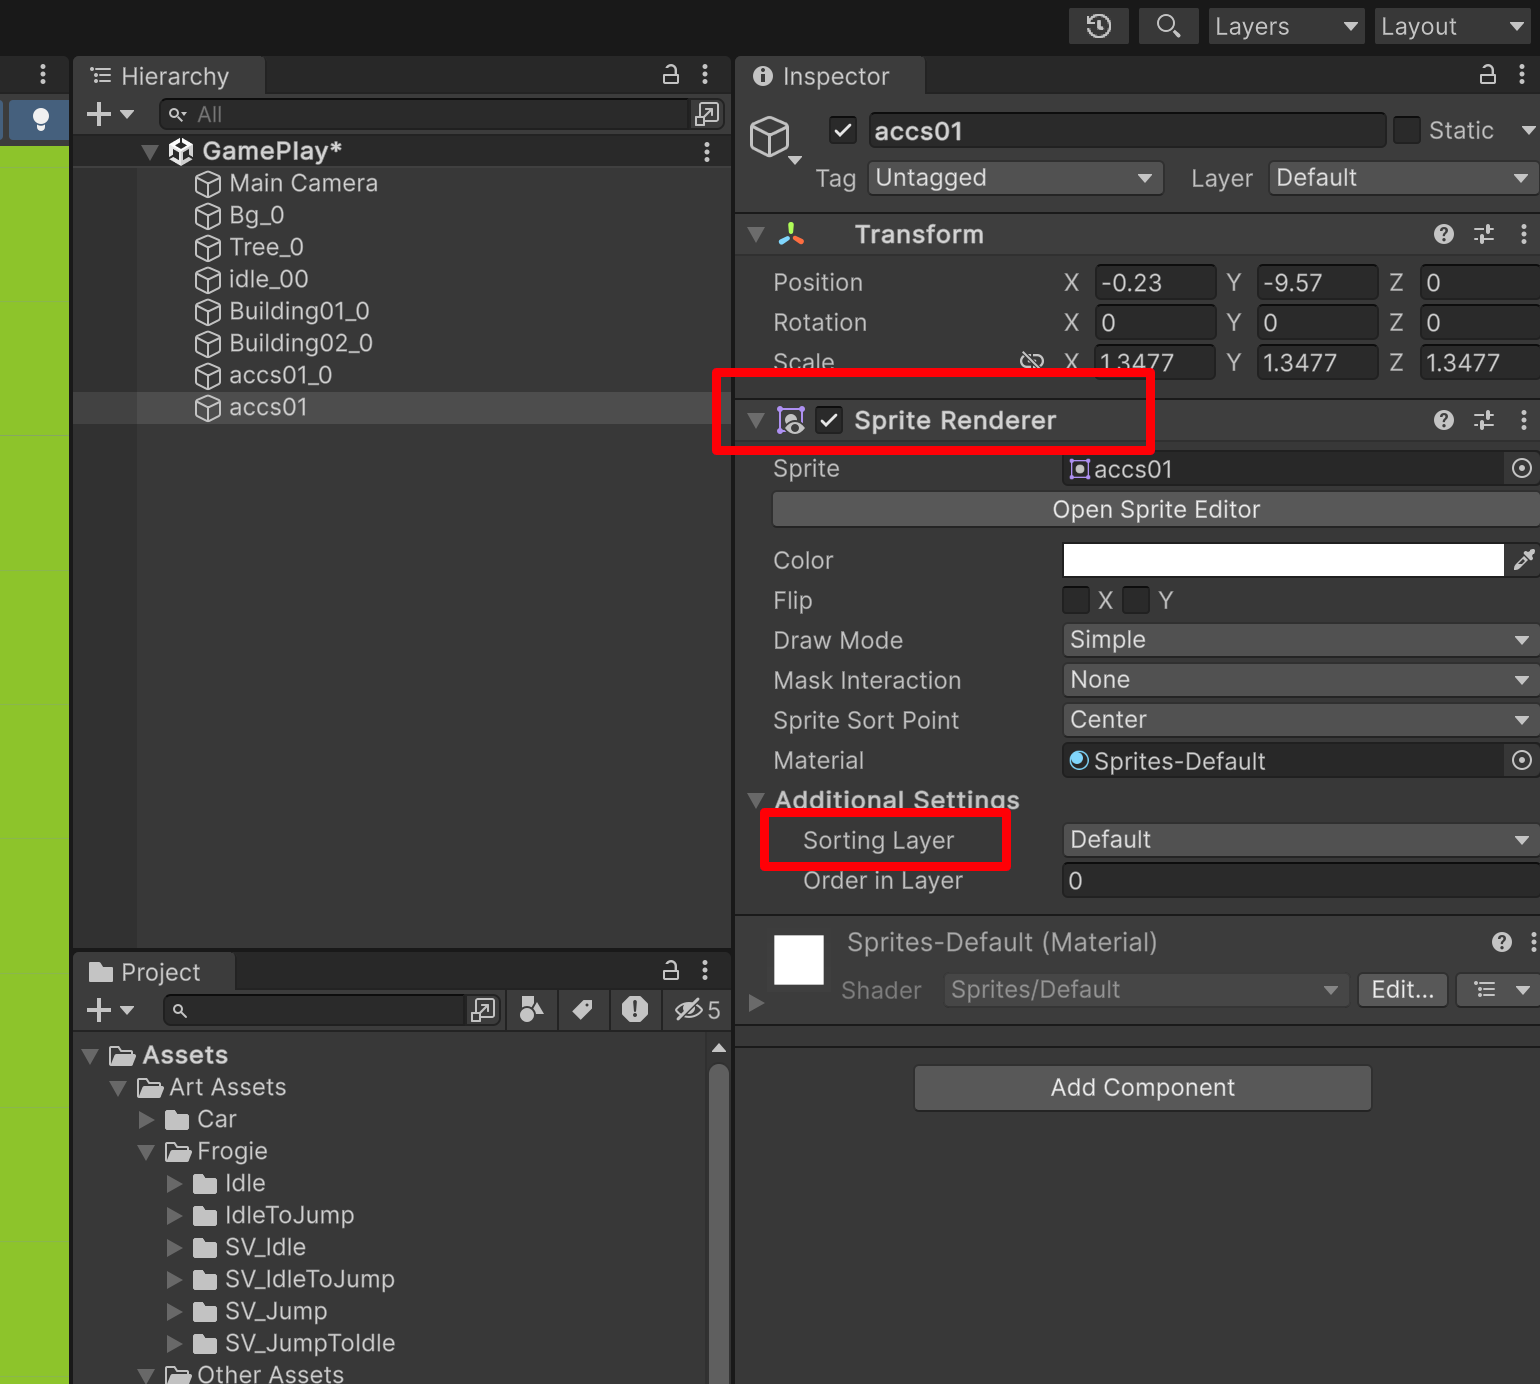Click Open Sprite Editor button

coord(1156,510)
